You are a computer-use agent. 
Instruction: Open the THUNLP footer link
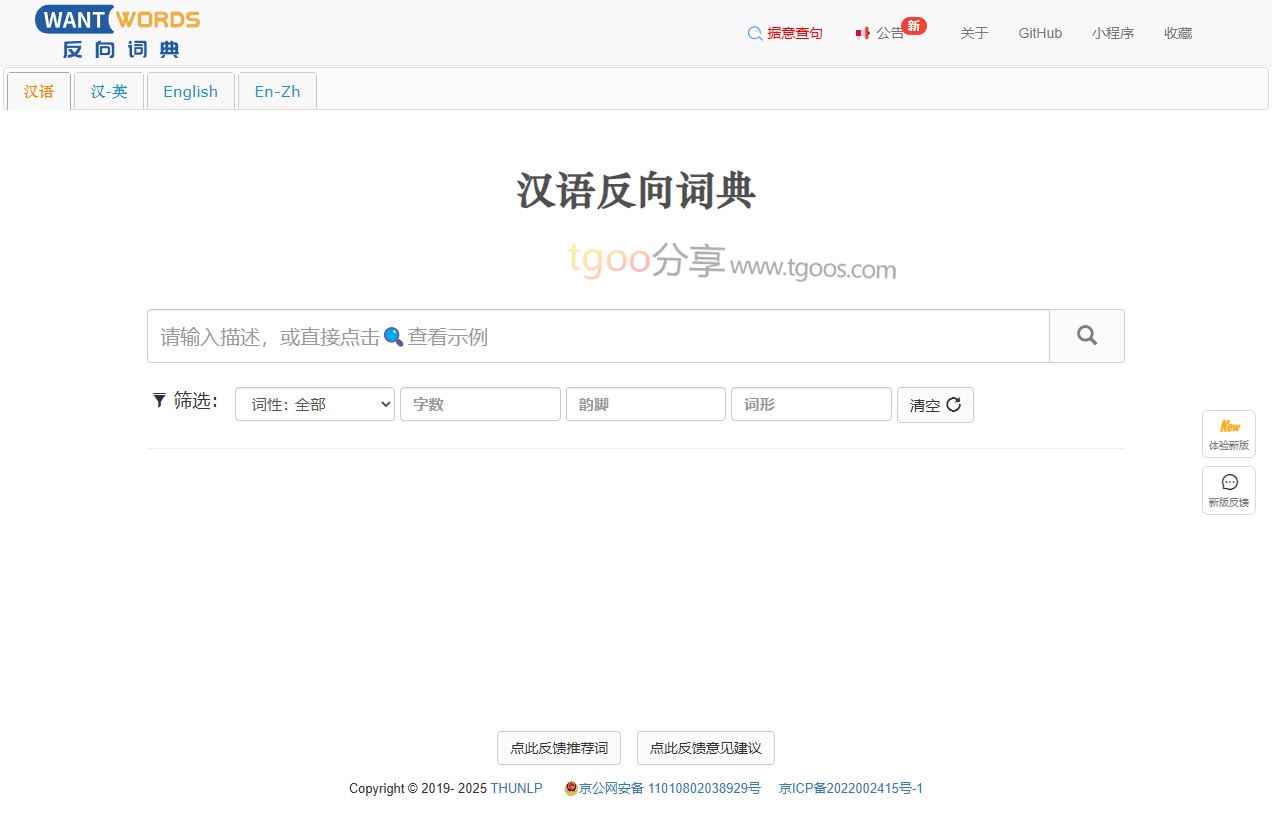click(x=516, y=788)
